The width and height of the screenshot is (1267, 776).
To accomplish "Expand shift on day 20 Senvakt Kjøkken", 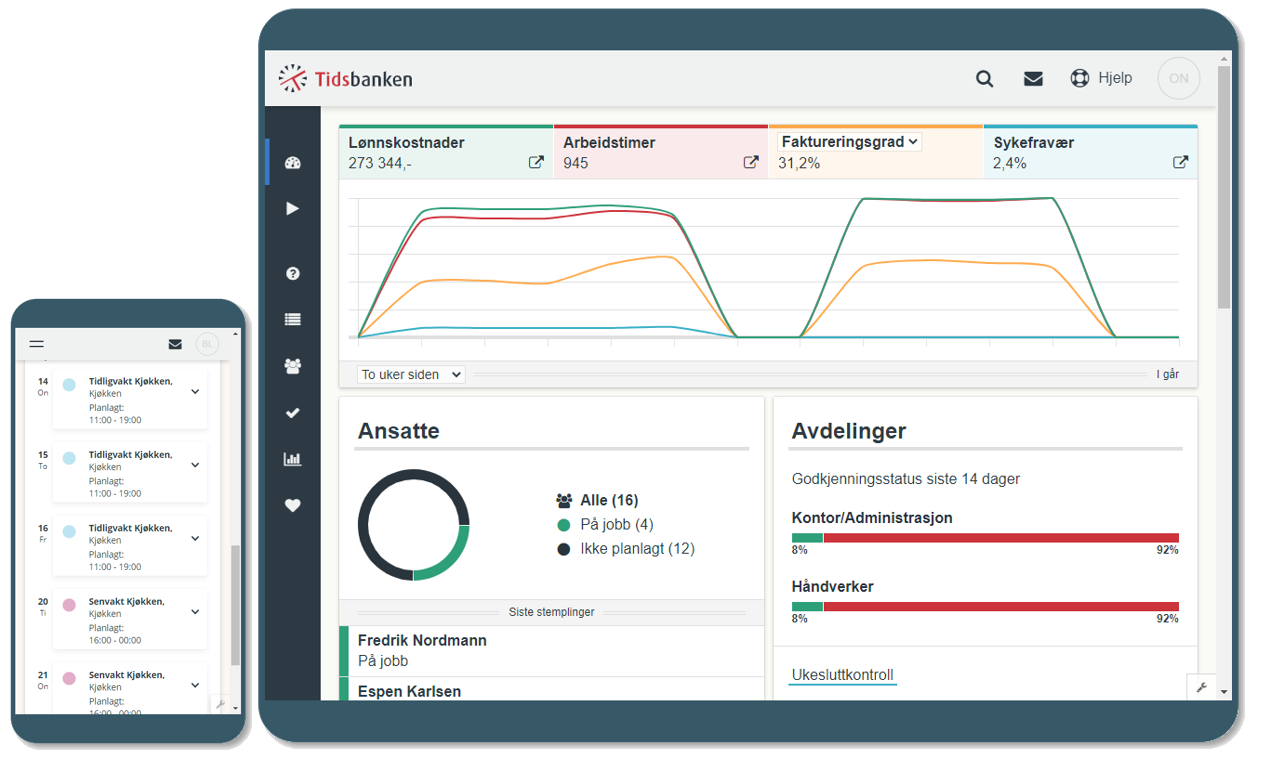I will (195, 612).
